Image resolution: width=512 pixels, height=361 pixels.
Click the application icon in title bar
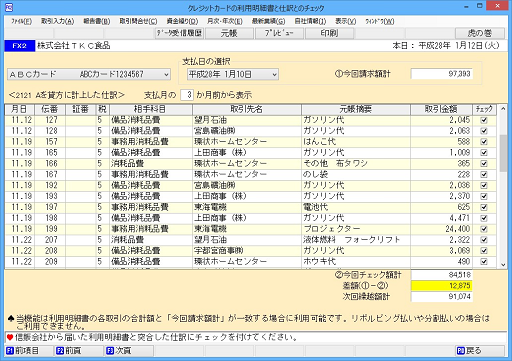[9, 7]
